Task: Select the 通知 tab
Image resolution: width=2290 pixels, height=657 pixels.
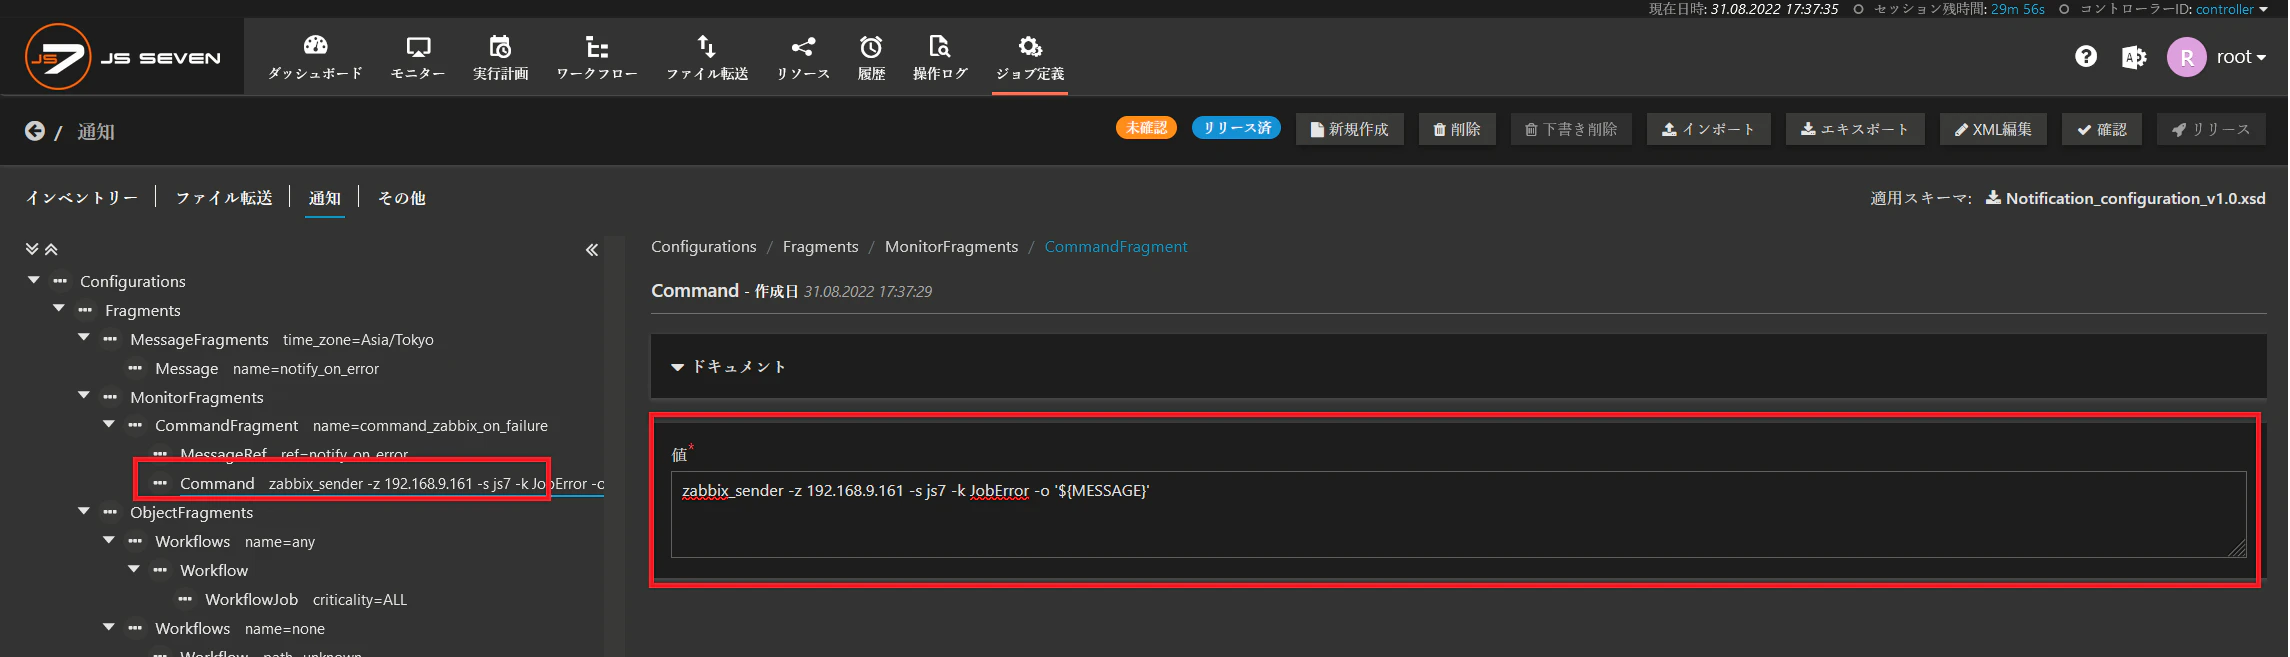Action: click(x=325, y=198)
